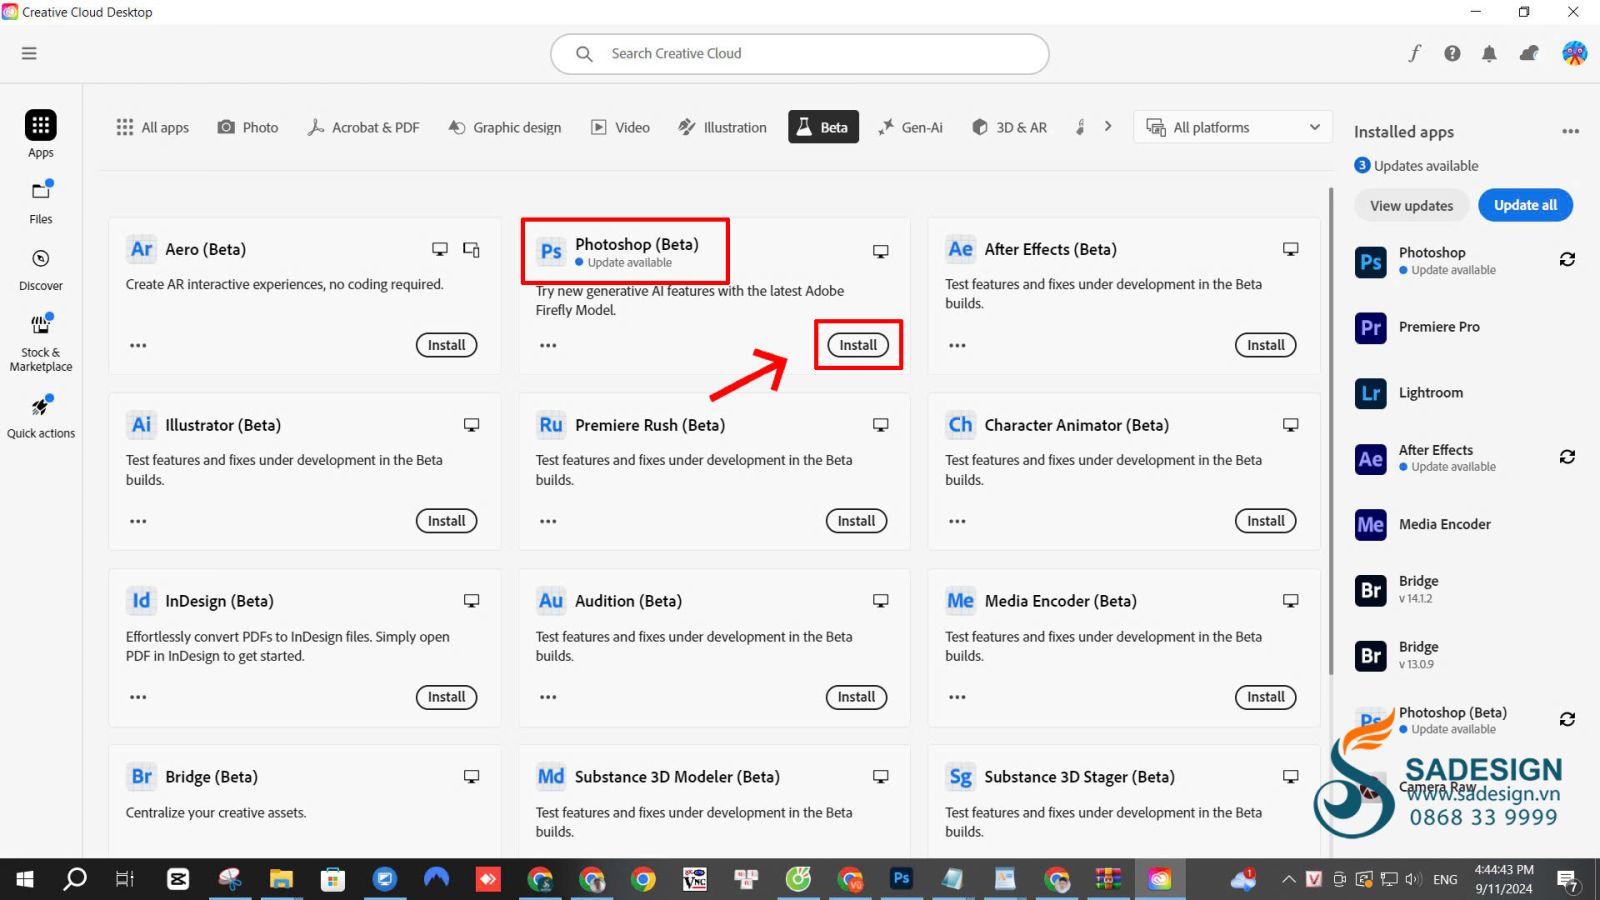Open the Files section in sidebar
The height and width of the screenshot is (900, 1600).
coord(41,202)
